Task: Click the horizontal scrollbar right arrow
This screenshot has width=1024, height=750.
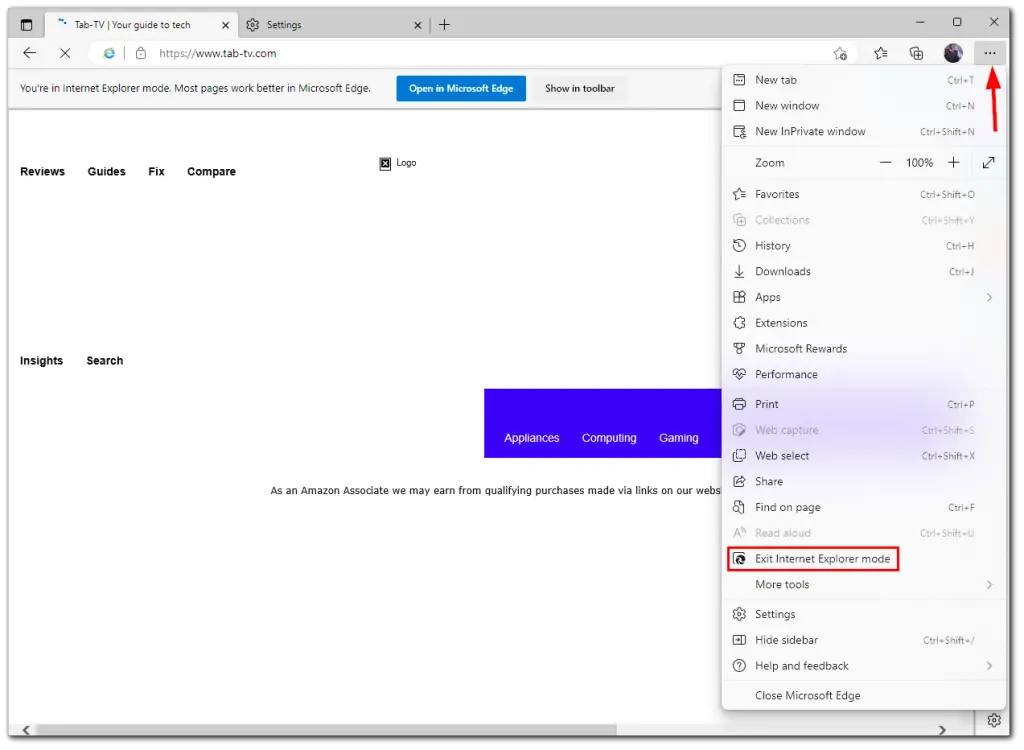Action: 942,730
